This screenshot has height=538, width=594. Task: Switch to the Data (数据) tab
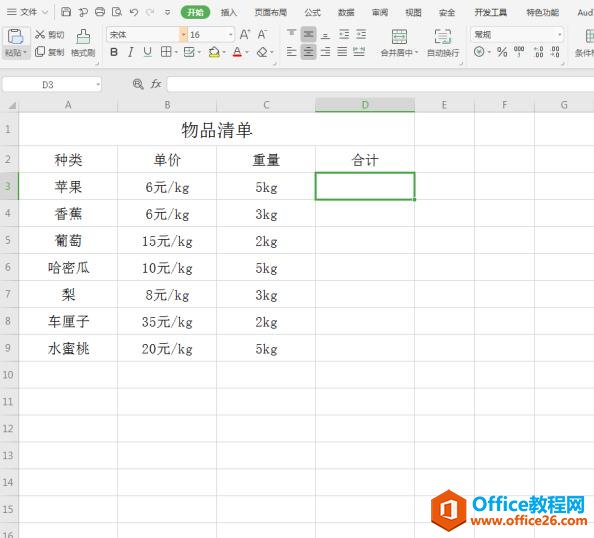click(x=346, y=13)
